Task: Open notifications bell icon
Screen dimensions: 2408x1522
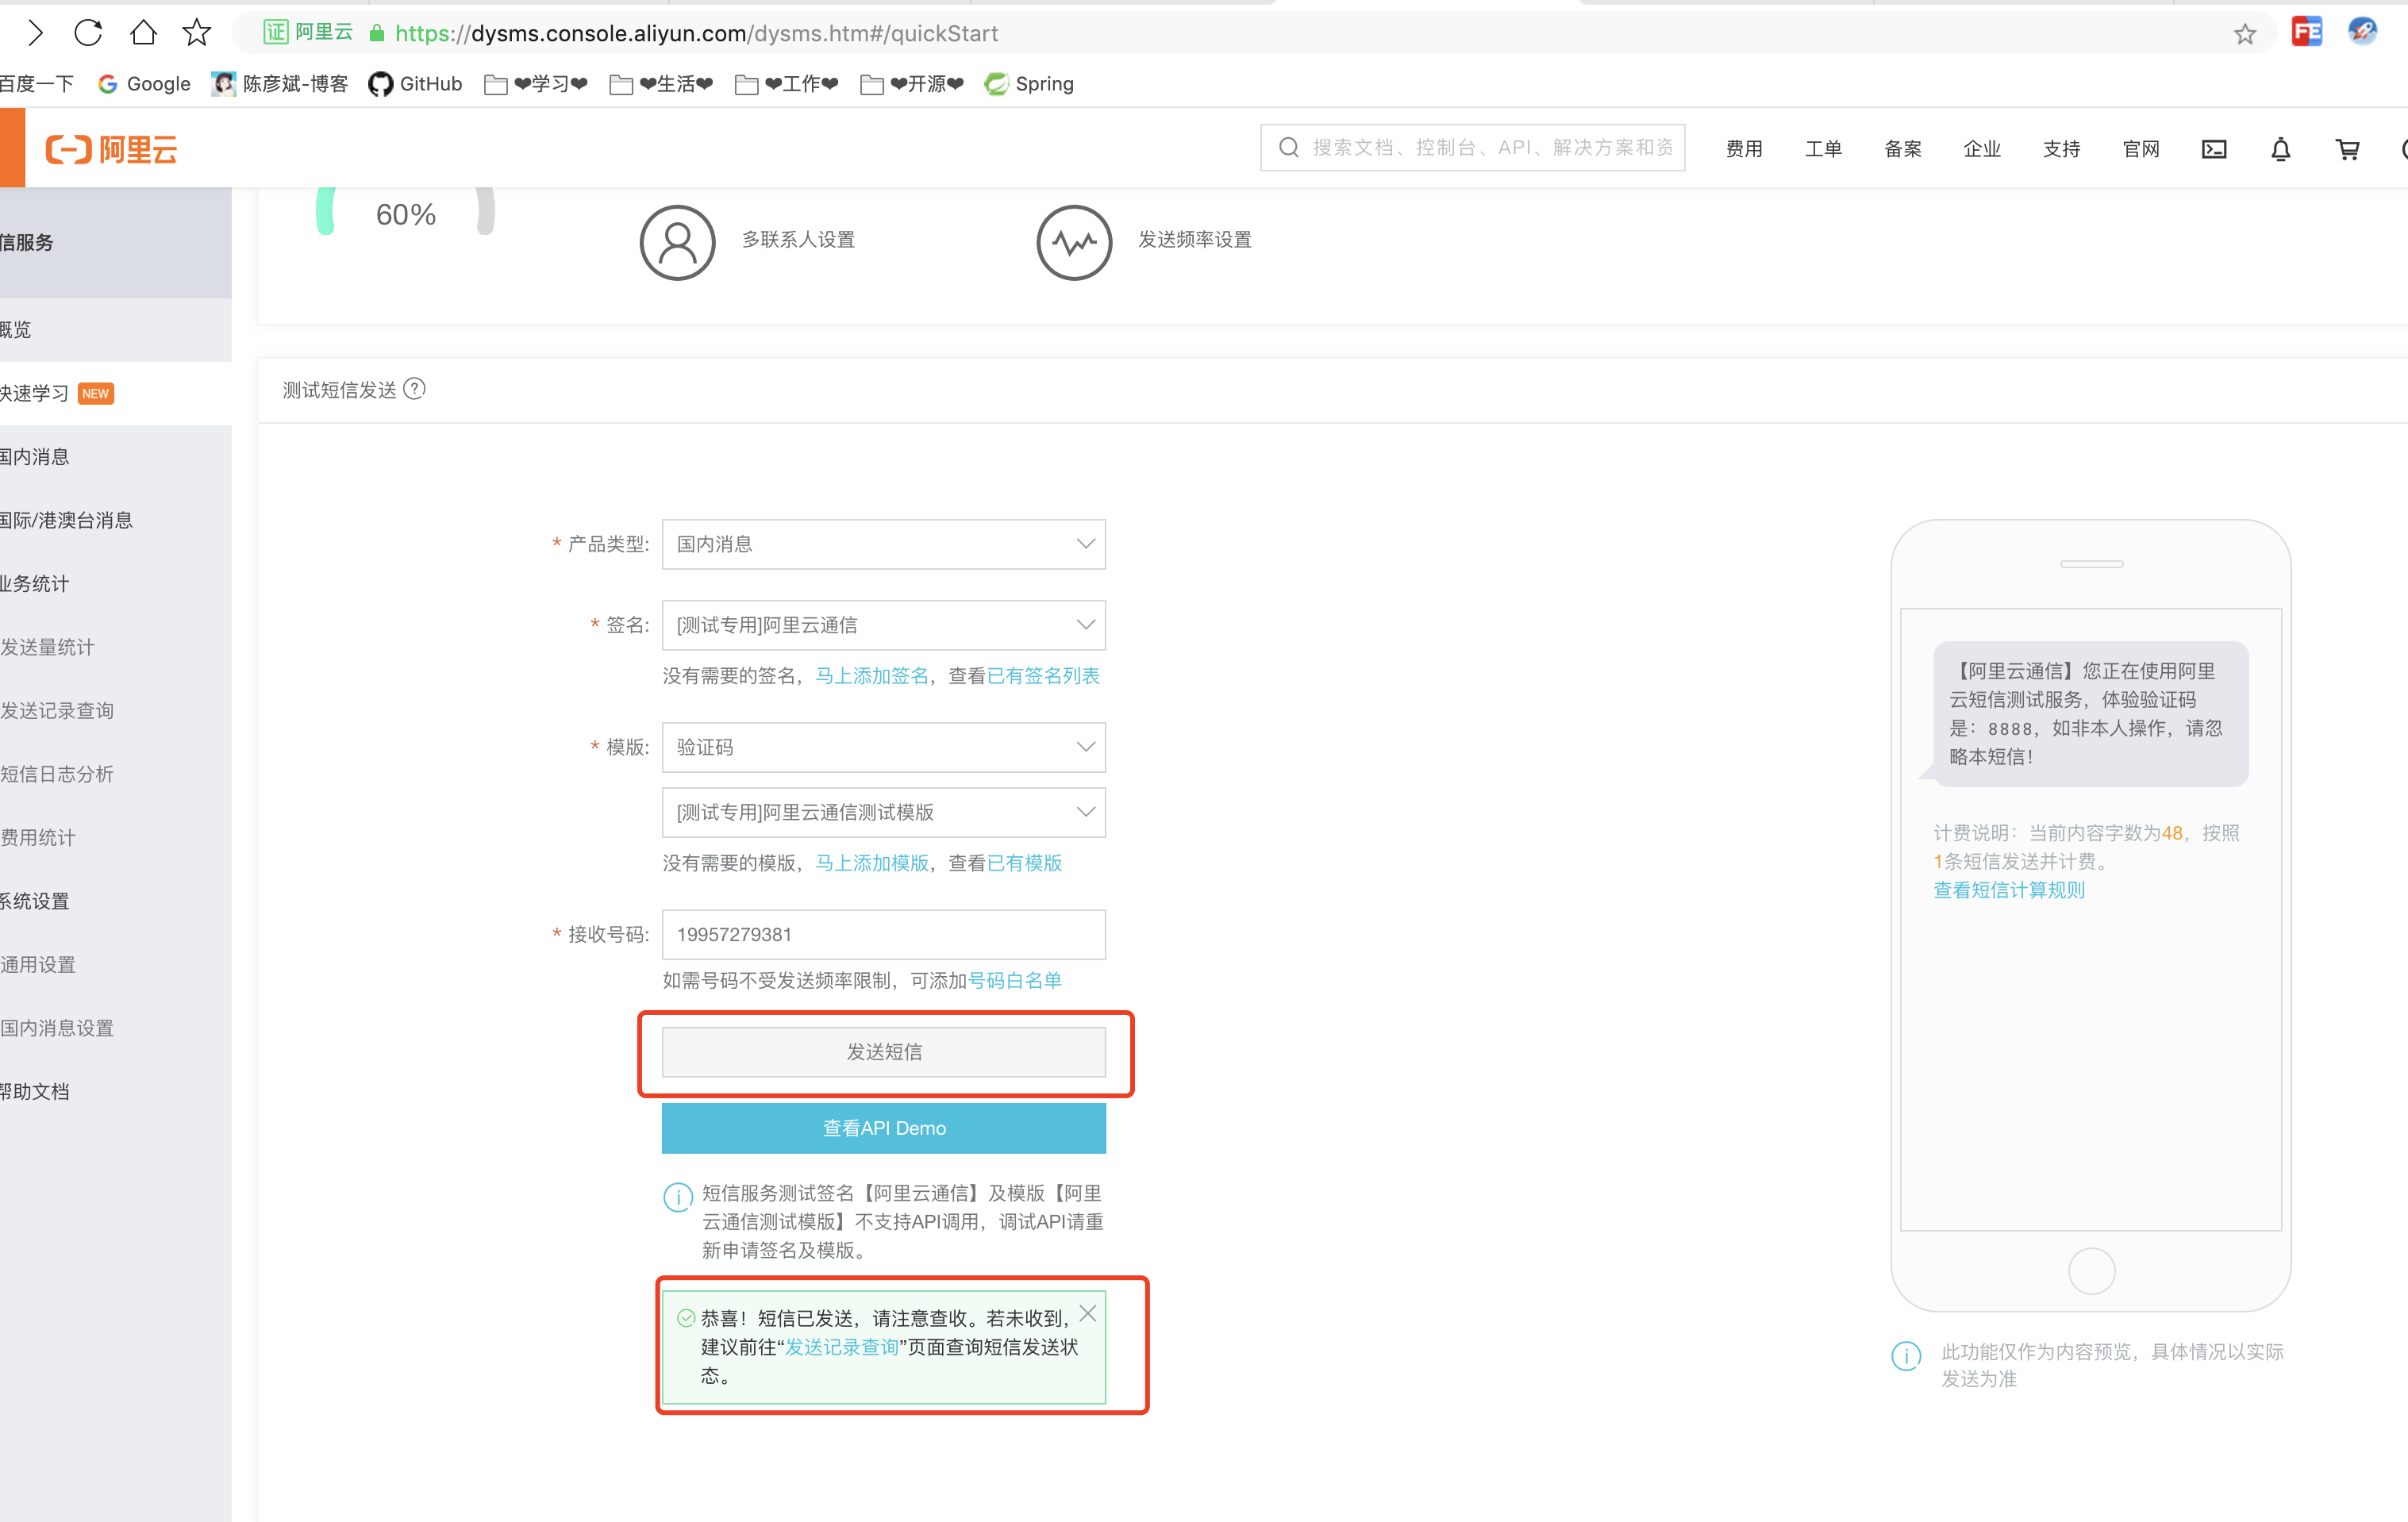Action: [x=2280, y=149]
